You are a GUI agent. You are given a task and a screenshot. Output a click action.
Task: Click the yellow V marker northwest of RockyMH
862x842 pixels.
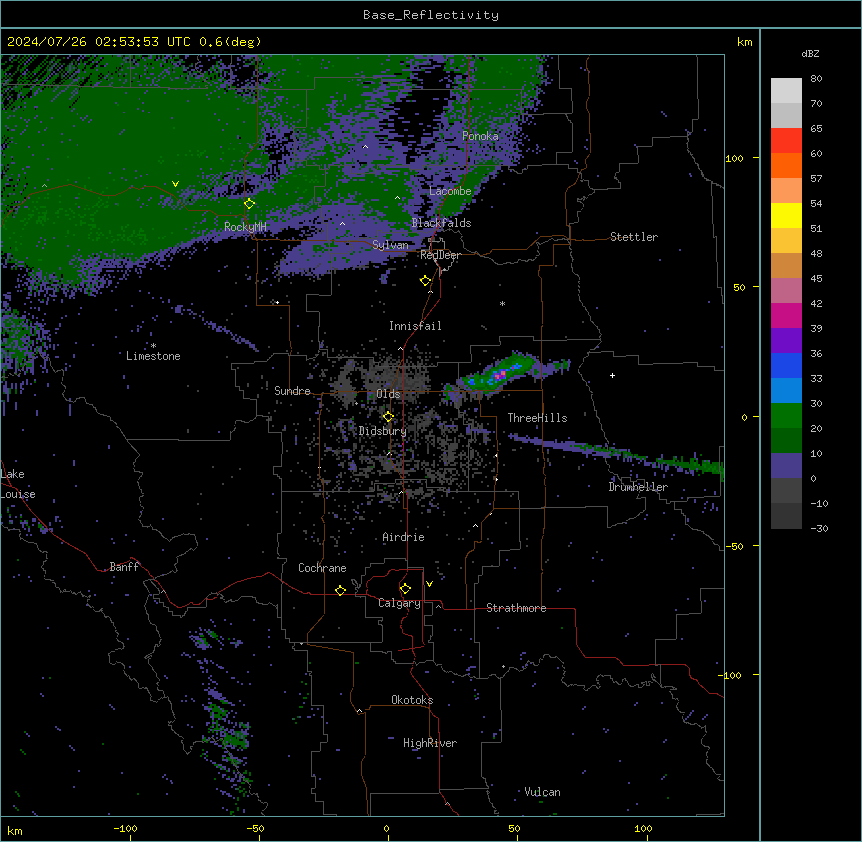(175, 184)
